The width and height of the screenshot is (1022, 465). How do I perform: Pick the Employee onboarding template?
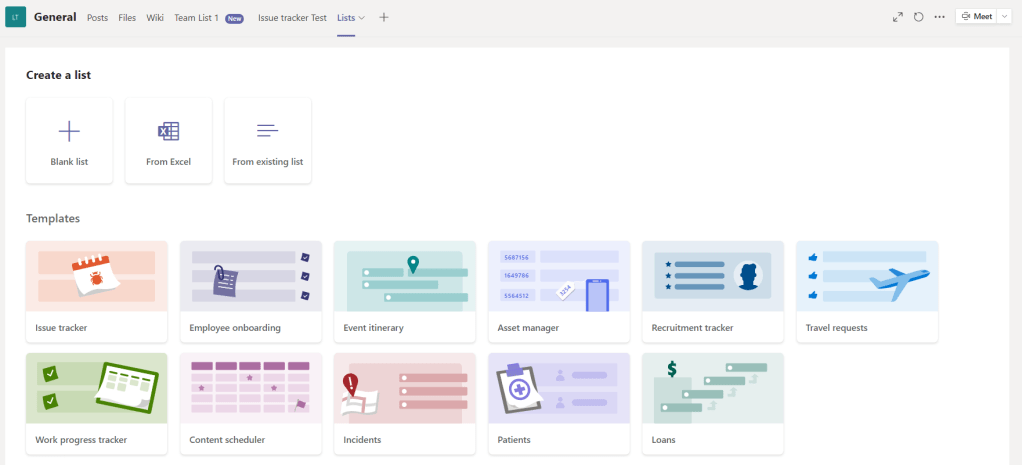pos(251,291)
